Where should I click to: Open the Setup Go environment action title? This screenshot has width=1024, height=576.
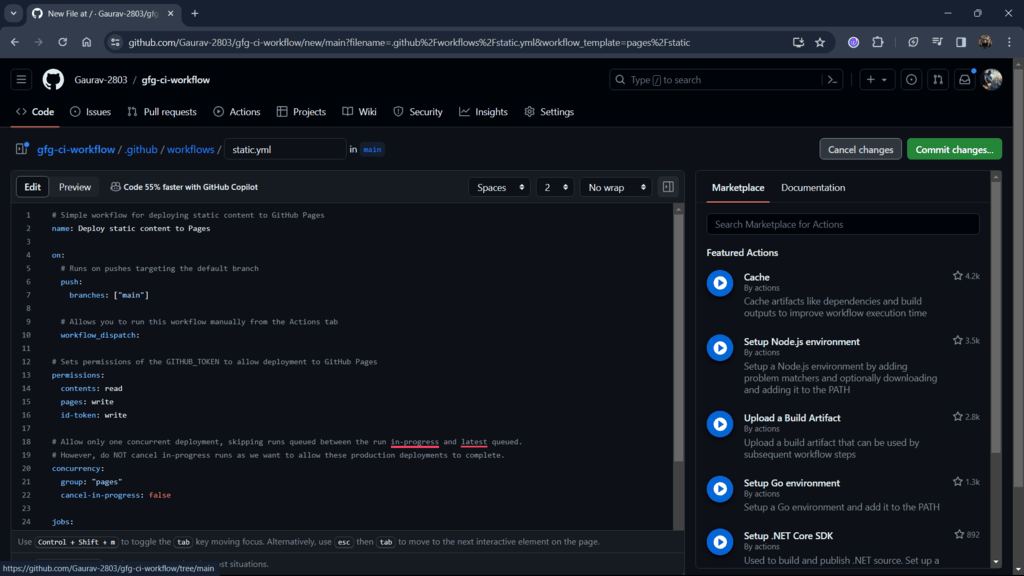coord(792,483)
